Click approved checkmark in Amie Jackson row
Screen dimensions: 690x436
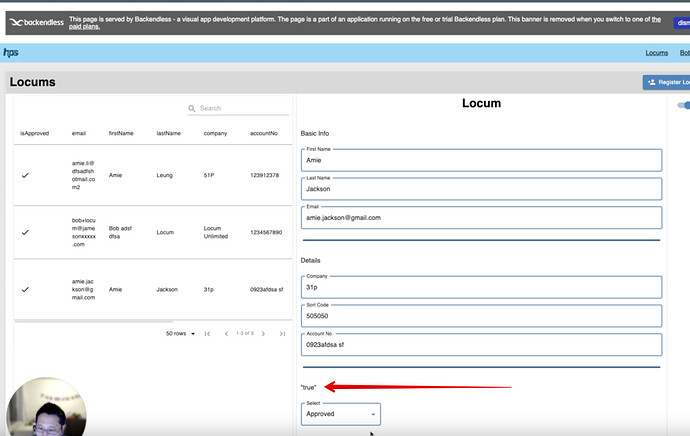[x=25, y=289]
